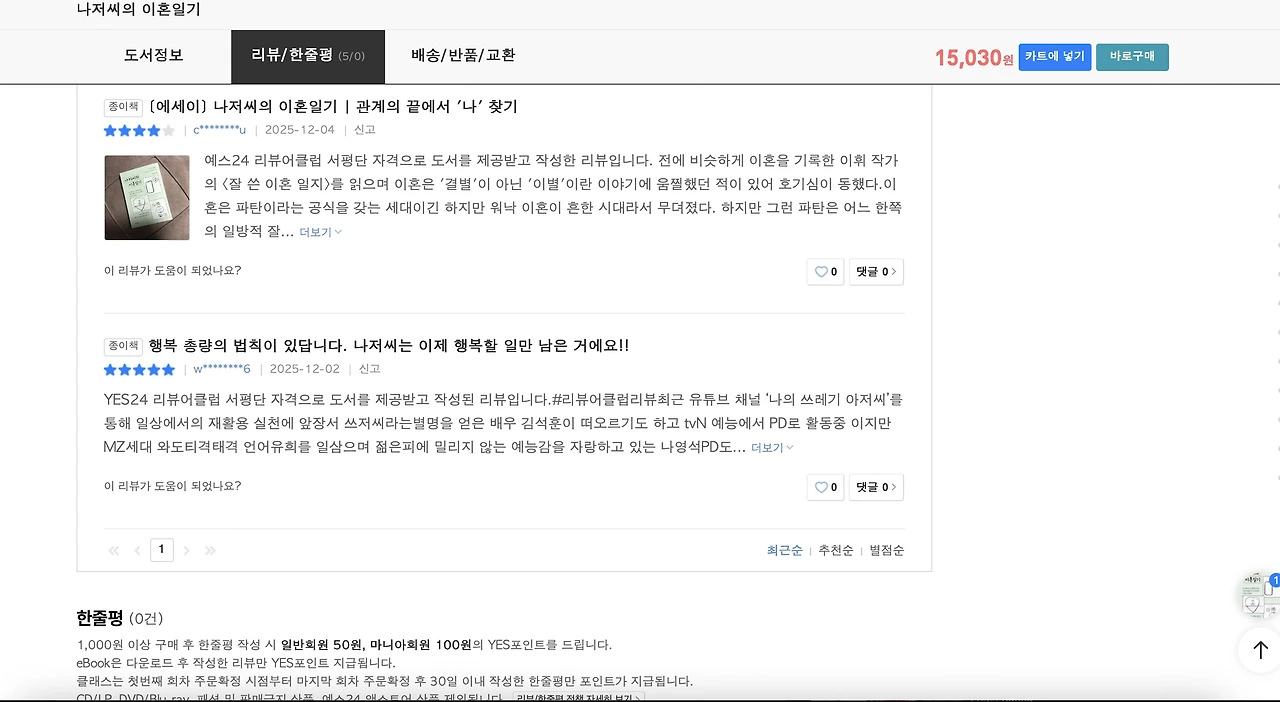The width and height of the screenshot is (1280, 702).
Task: Go to previous review page arrow
Action: pos(137,550)
